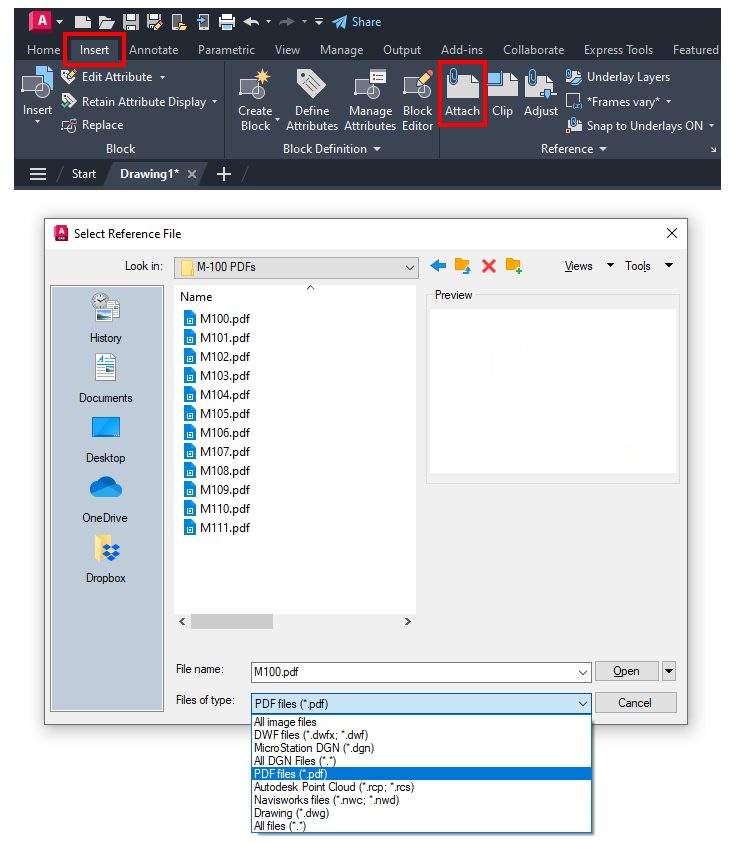Viewport: 732px width, 843px height.
Task: Open the hamburger file tab menu
Action: click(x=38, y=174)
